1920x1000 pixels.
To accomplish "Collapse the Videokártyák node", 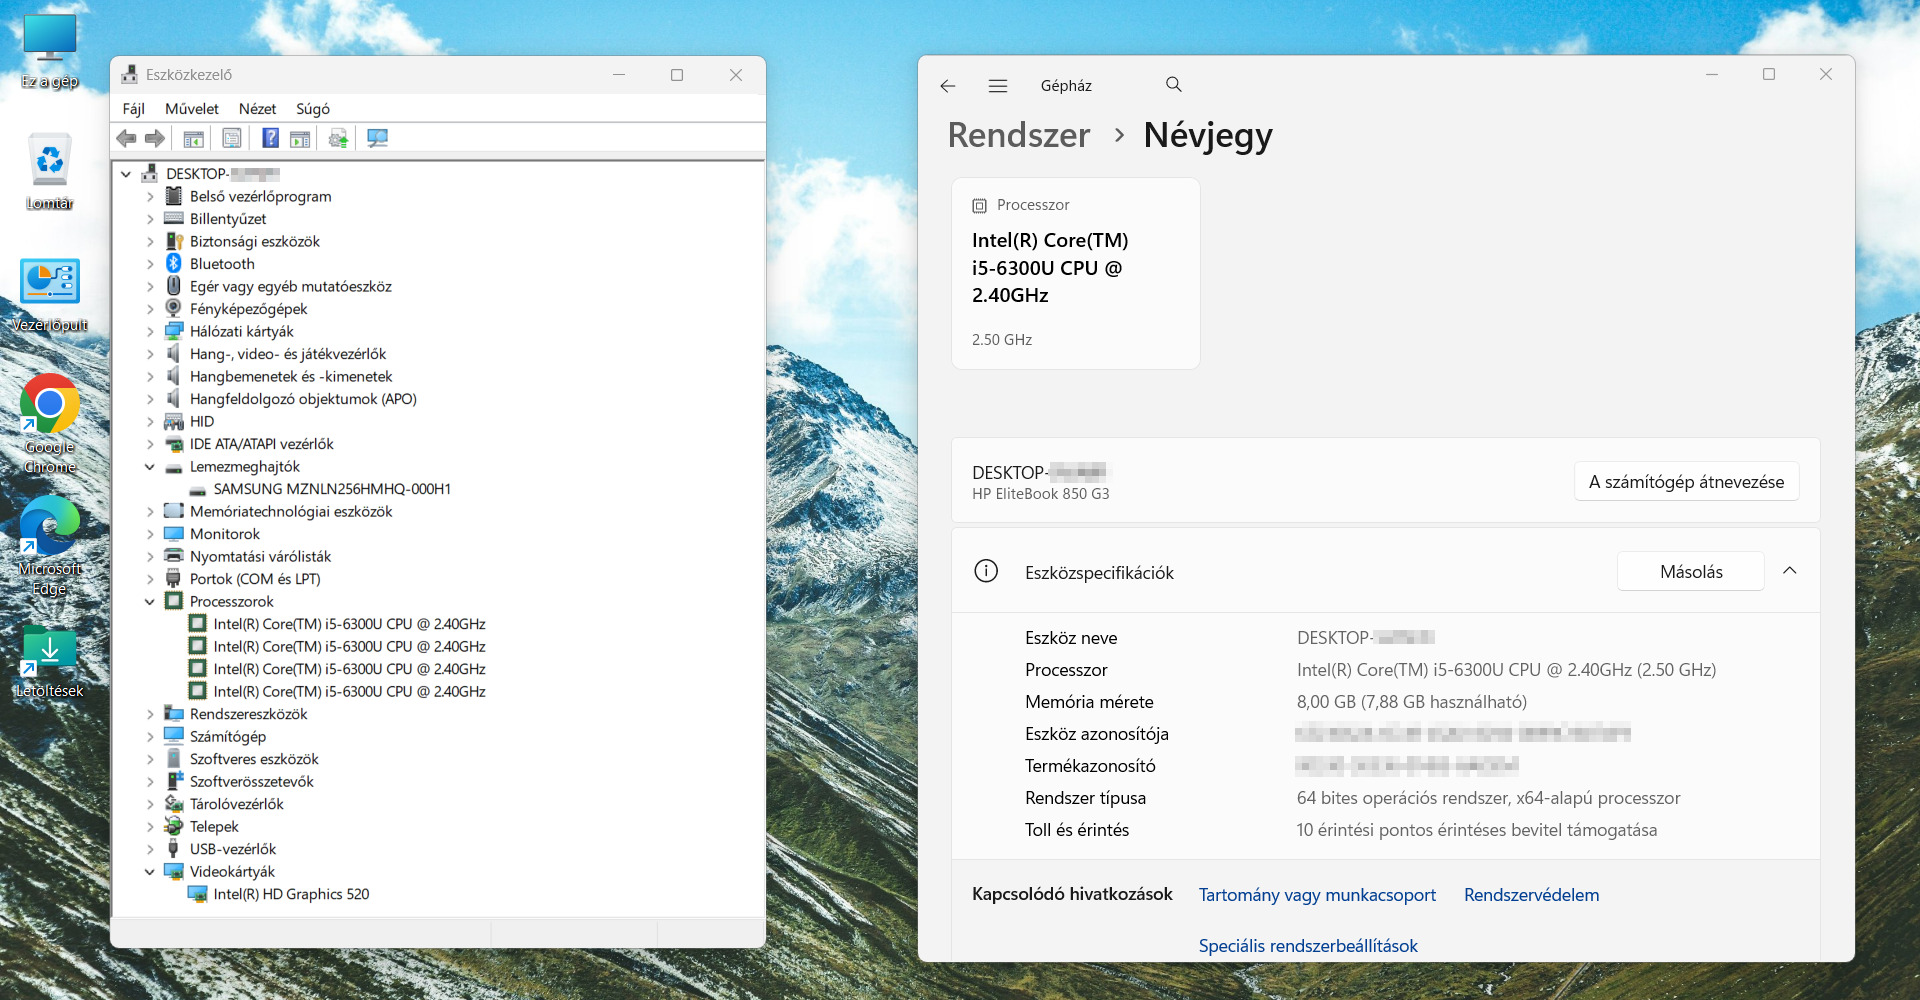I will [150, 872].
